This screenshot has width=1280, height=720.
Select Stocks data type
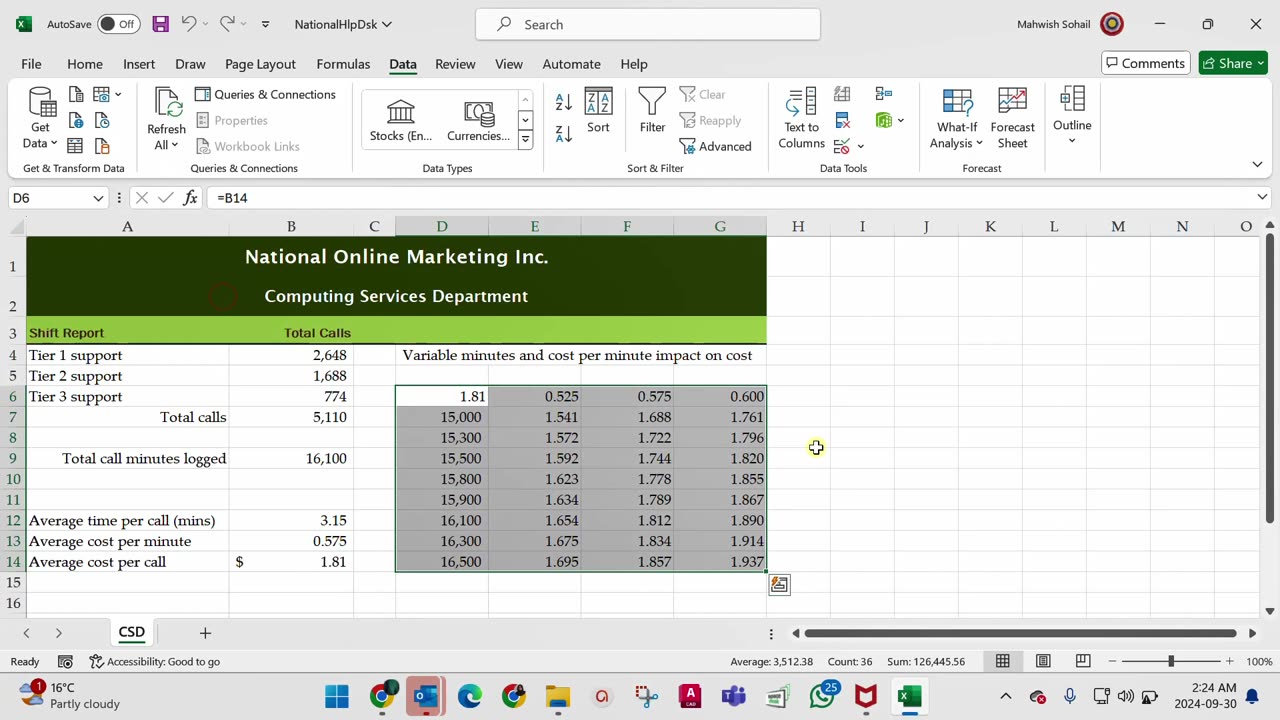tap(400, 119)
